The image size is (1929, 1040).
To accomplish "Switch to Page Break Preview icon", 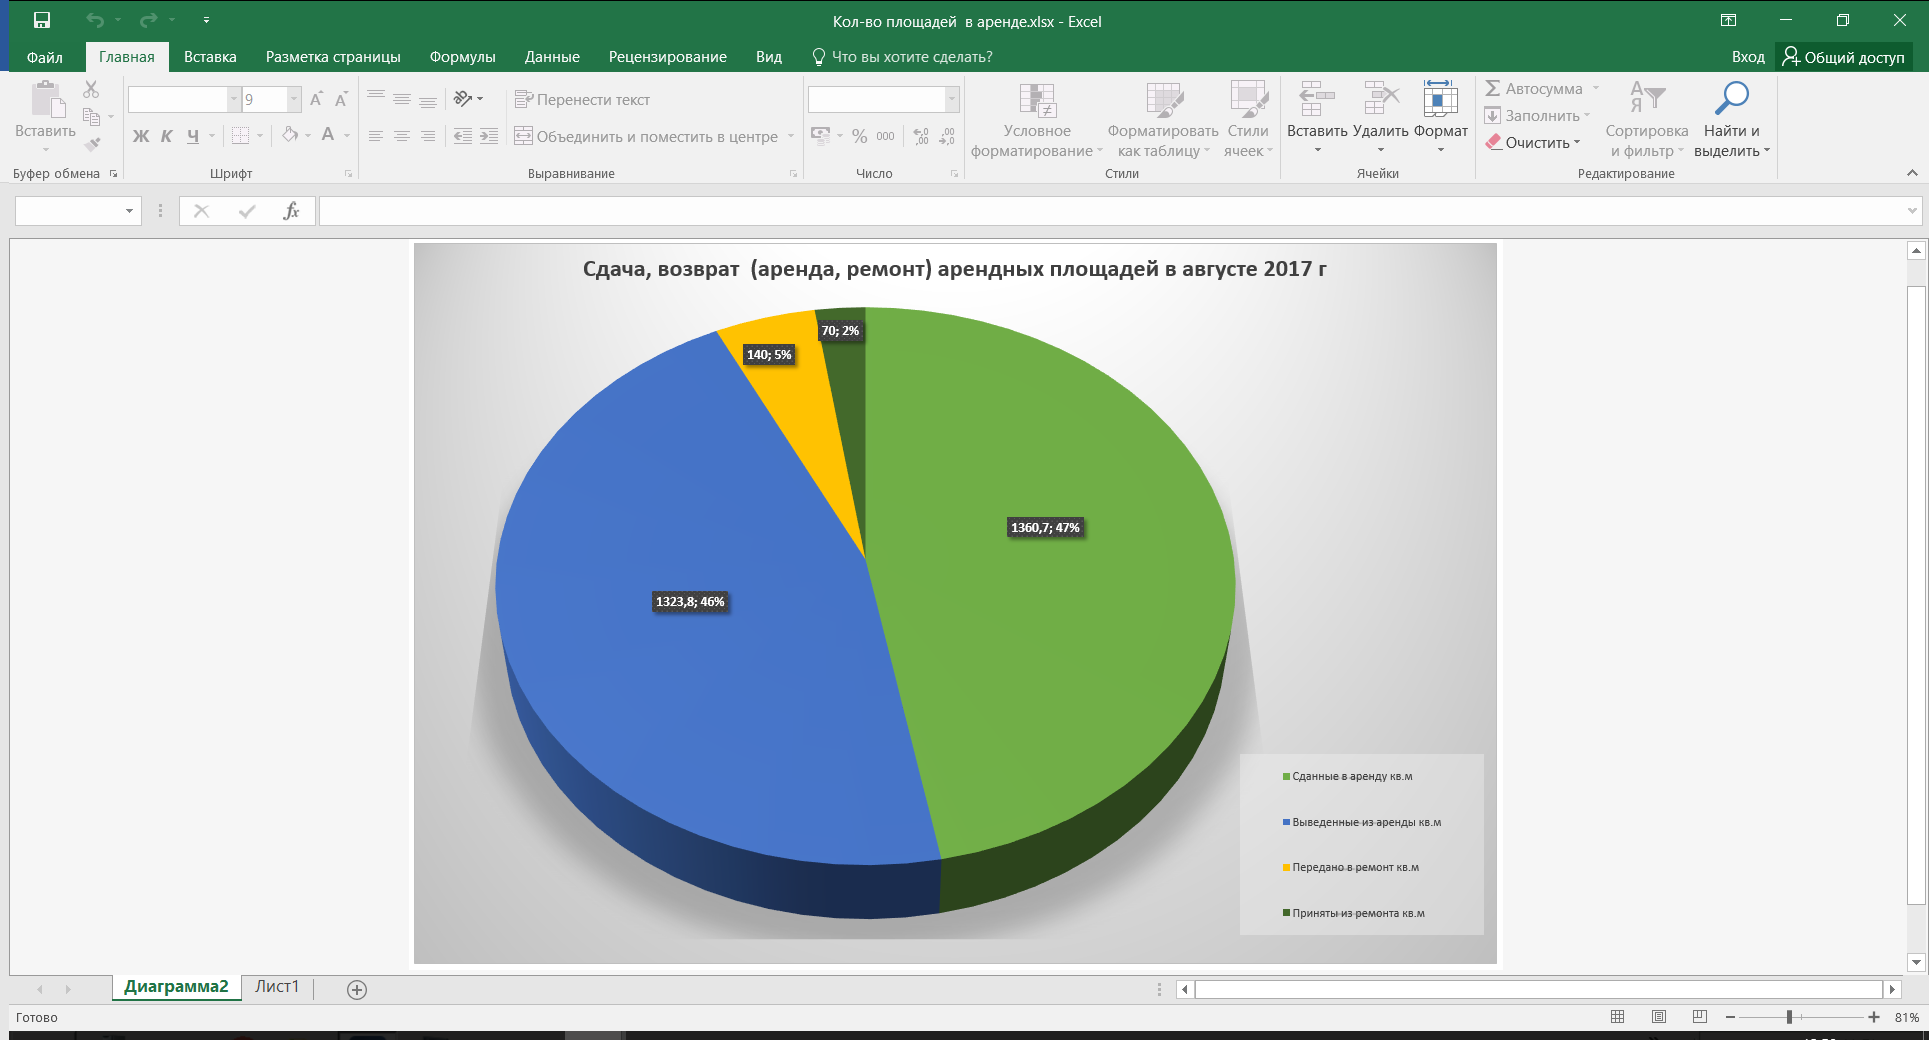I will point(1700,1017).
